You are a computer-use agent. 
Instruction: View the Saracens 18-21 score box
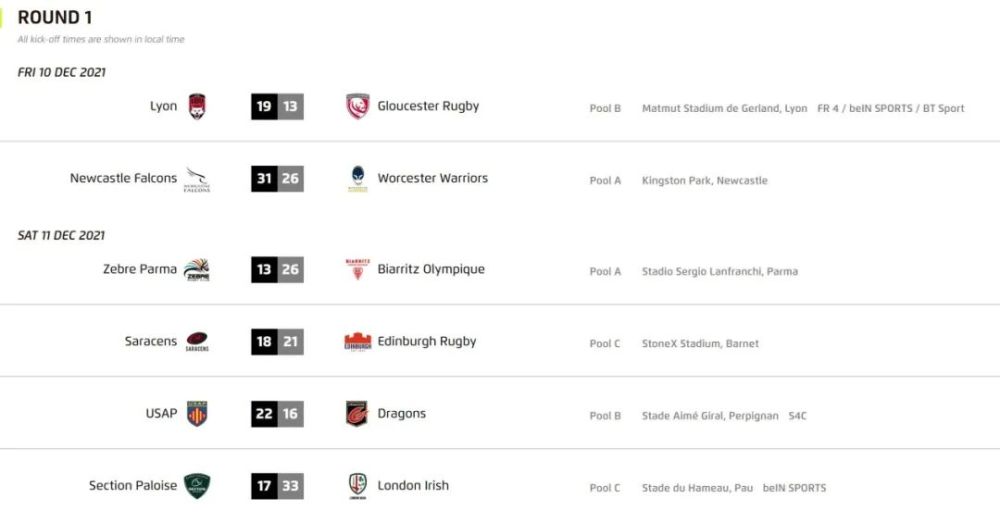pyautogui.click(x=277, y=342)
